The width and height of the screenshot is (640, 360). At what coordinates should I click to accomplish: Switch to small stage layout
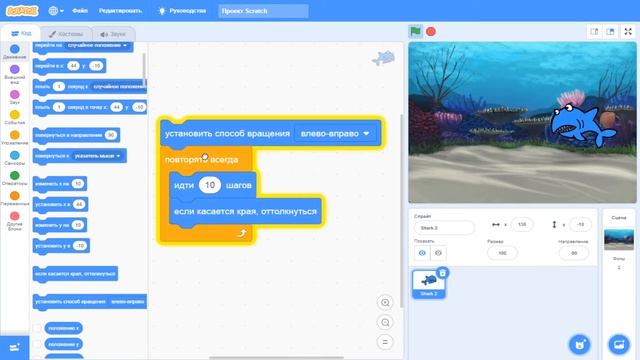click(594, 31)
